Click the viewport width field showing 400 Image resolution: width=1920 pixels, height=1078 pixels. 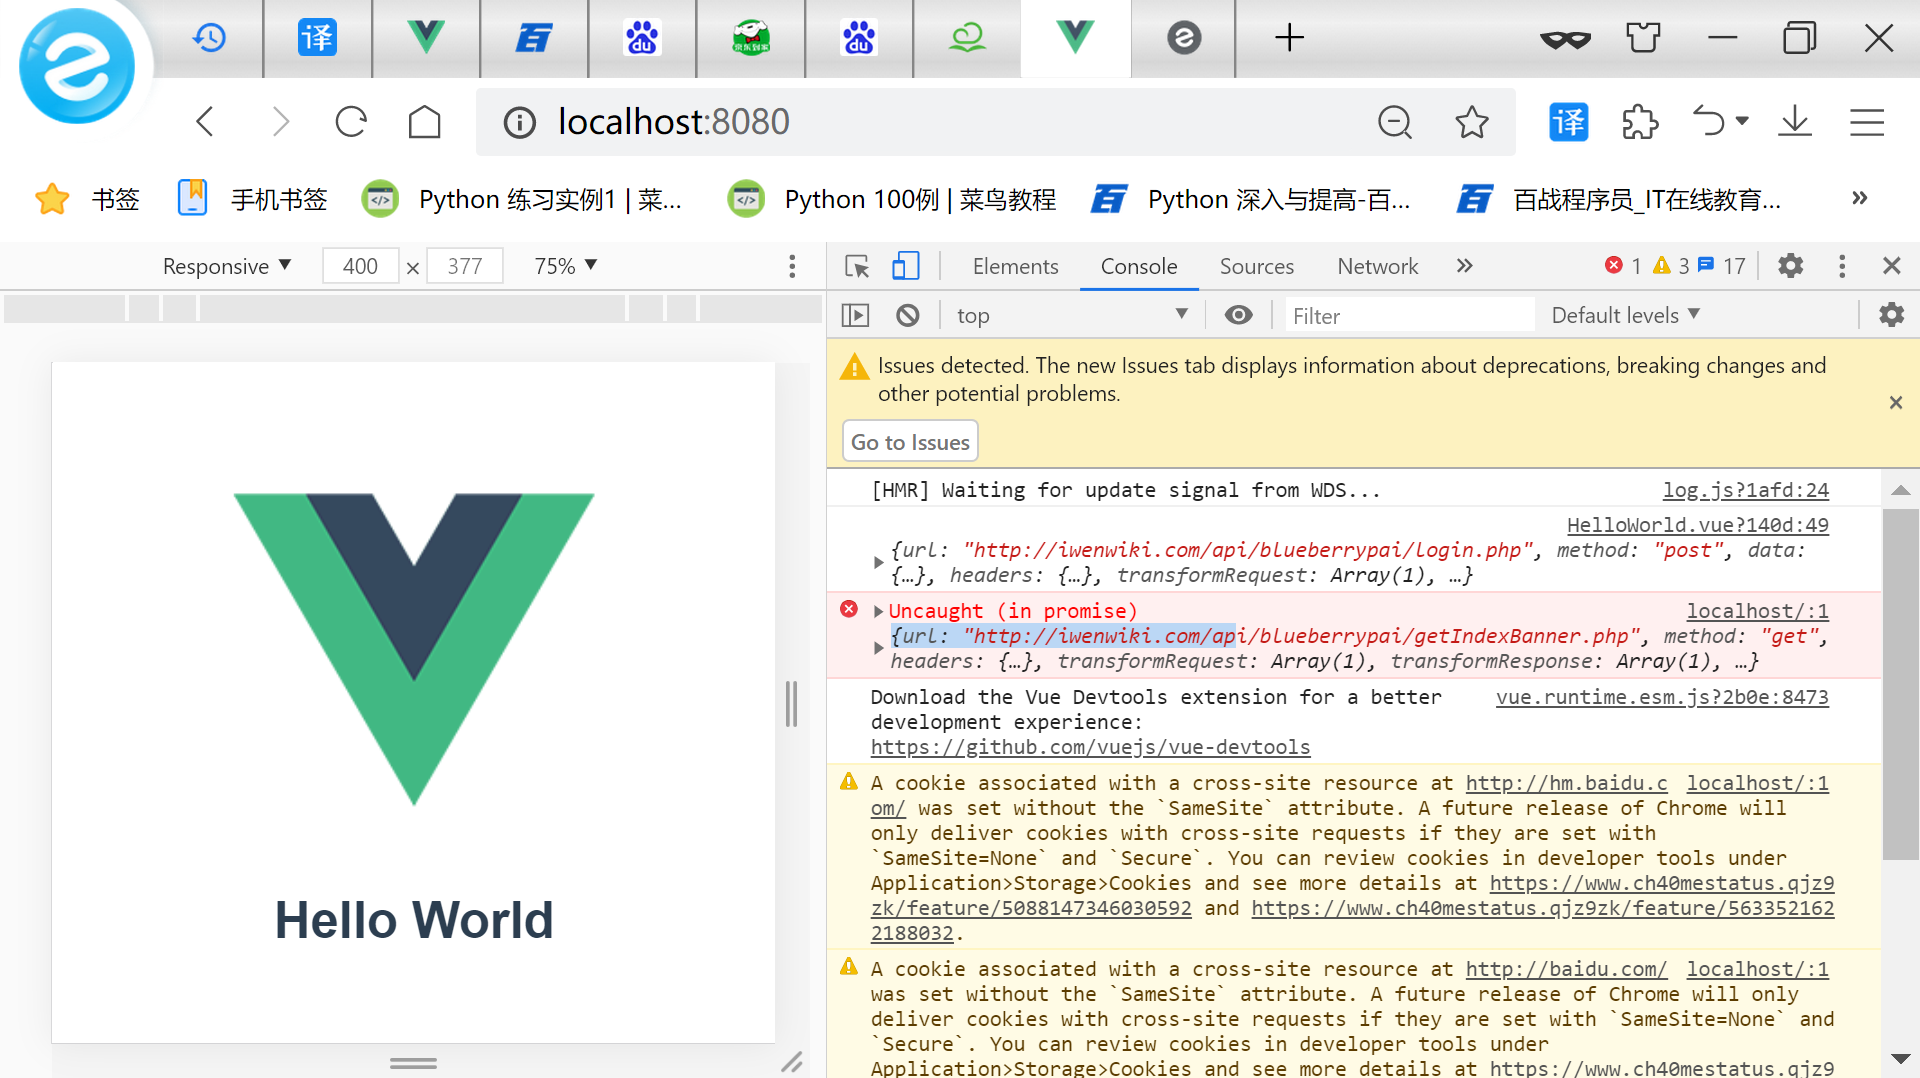tap(360, 266)
